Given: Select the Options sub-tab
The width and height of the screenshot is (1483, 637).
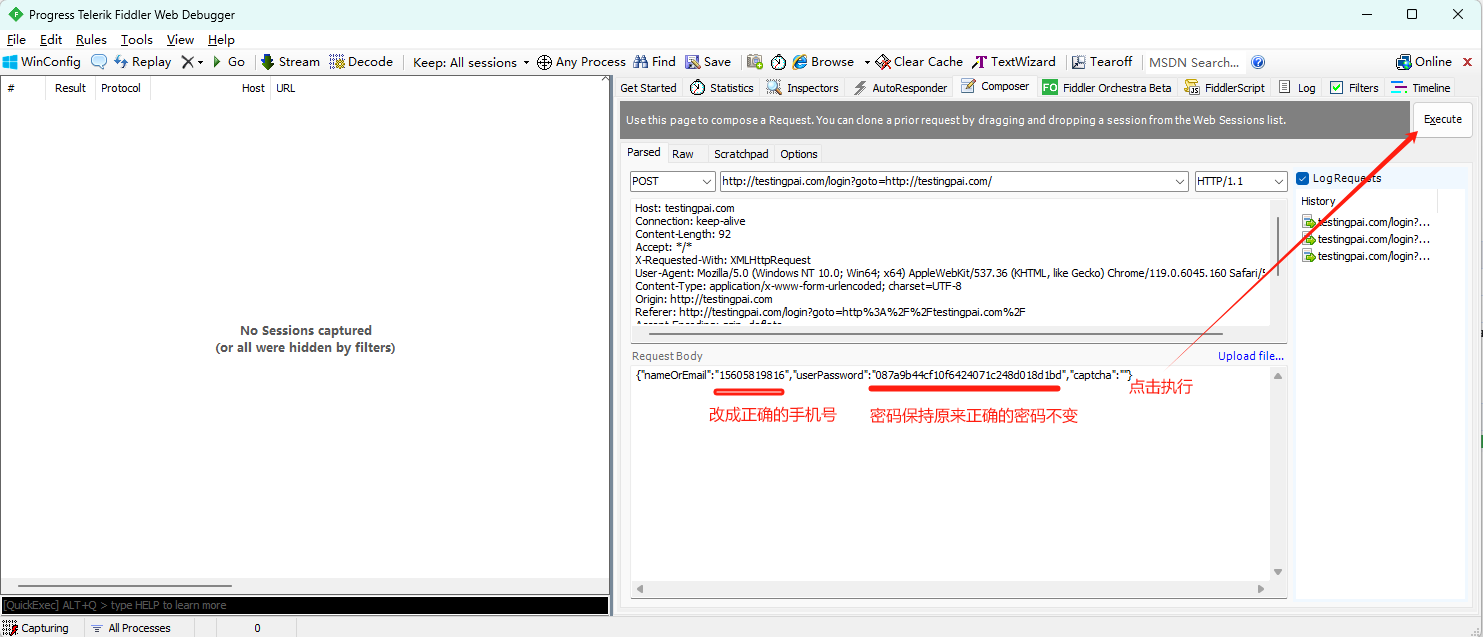Looking at the screenshot, I should pyautogui.click(x=799, y=154).
